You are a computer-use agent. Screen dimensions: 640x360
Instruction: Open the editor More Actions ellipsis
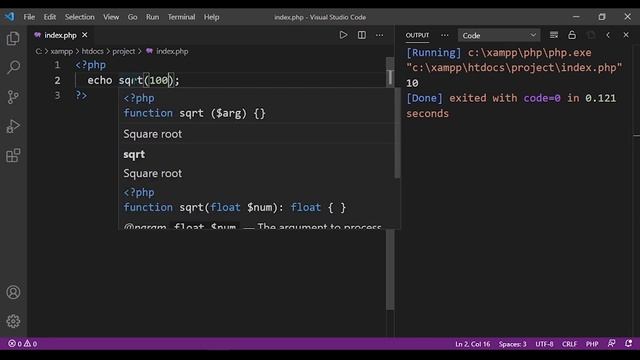coord(380,35)
